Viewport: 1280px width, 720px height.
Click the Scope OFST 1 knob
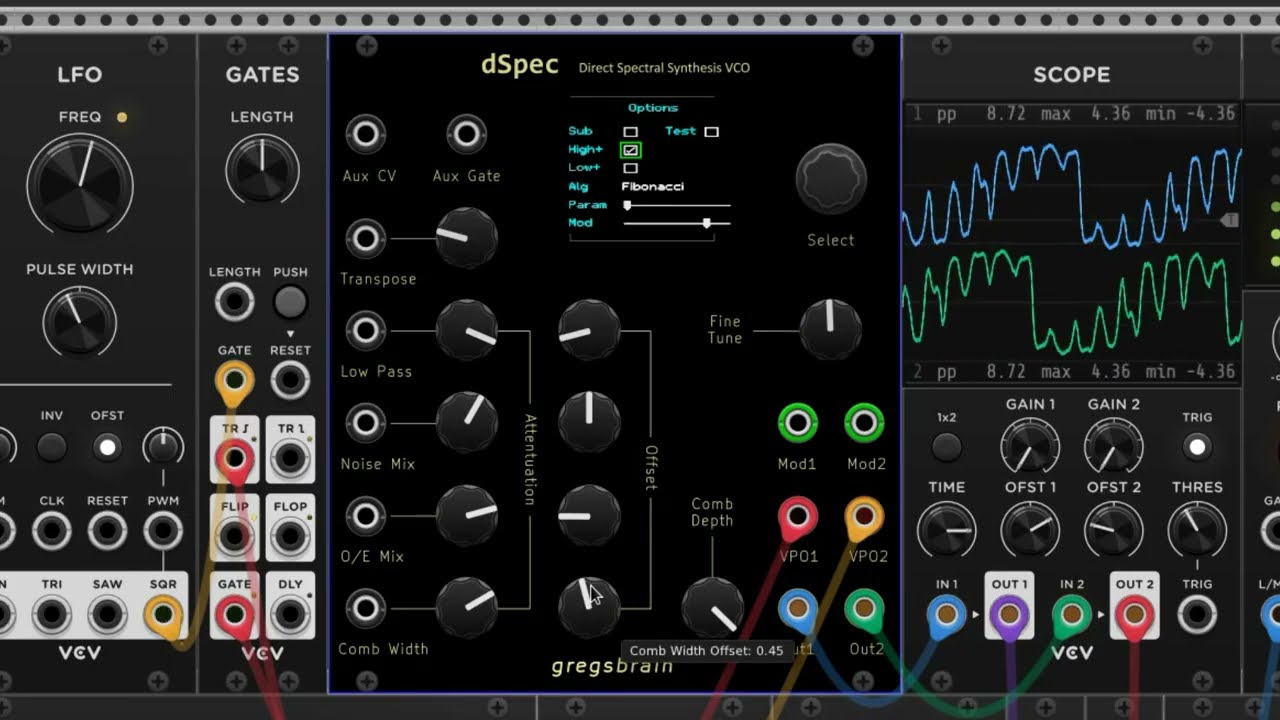[x=1030, y=530]
